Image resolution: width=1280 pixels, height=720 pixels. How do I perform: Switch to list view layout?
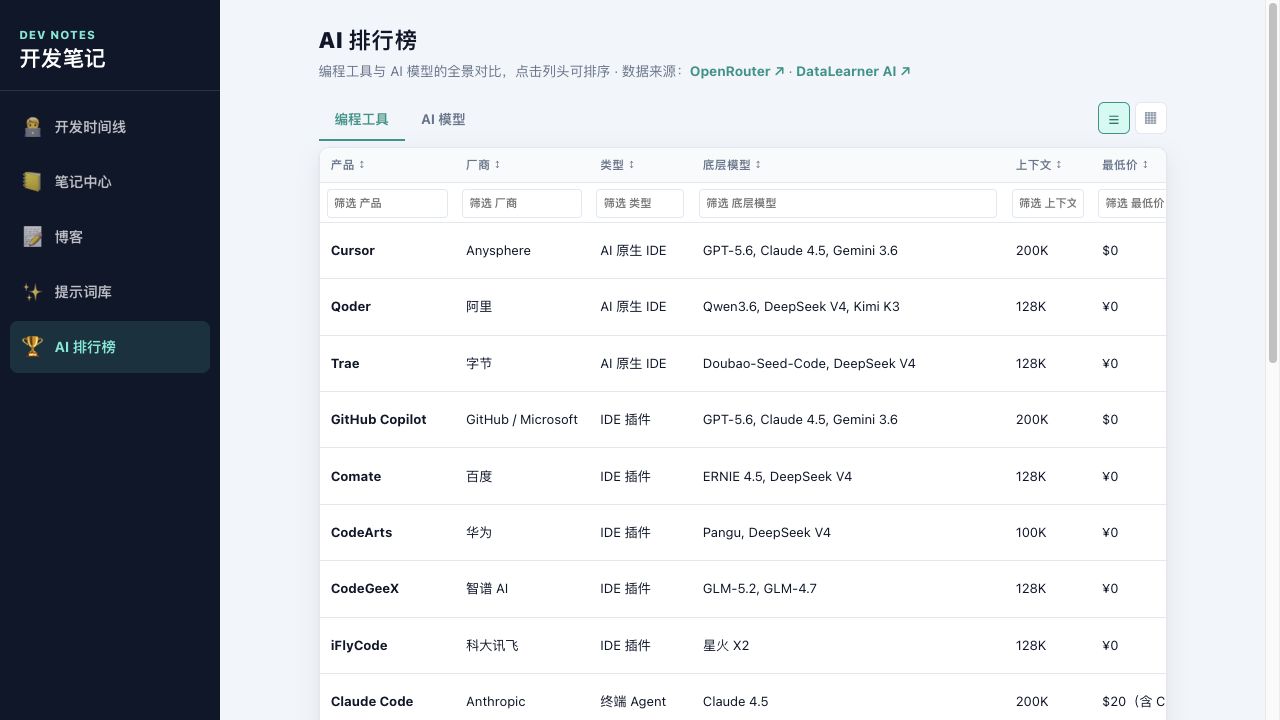tap(1114, 118)
